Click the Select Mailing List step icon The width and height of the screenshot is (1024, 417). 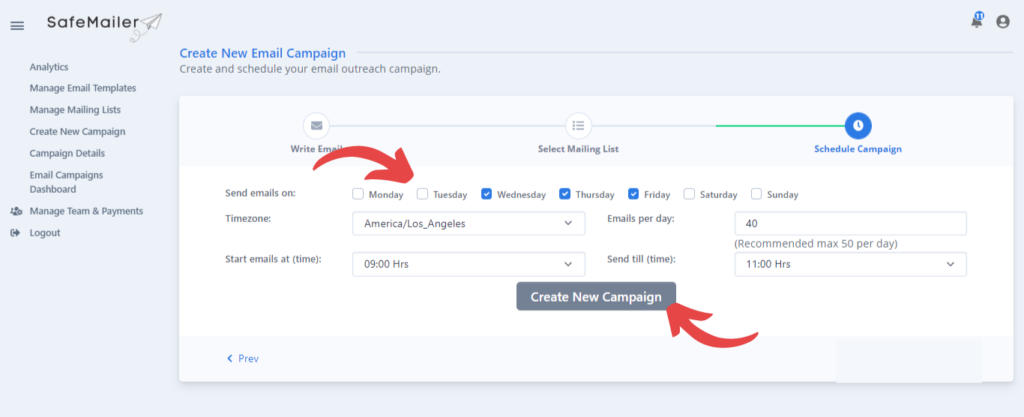coord(578,125)
